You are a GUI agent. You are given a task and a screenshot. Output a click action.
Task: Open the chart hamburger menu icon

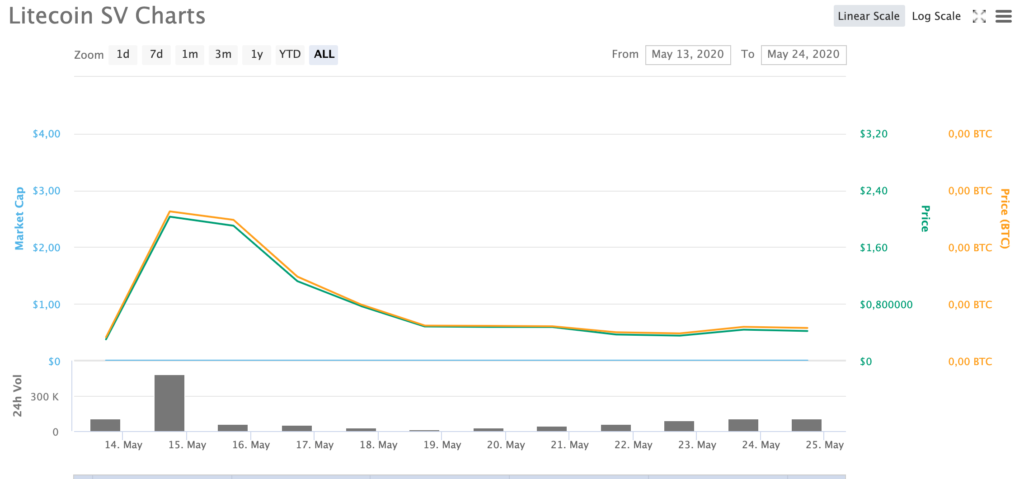click(1003, 16)
